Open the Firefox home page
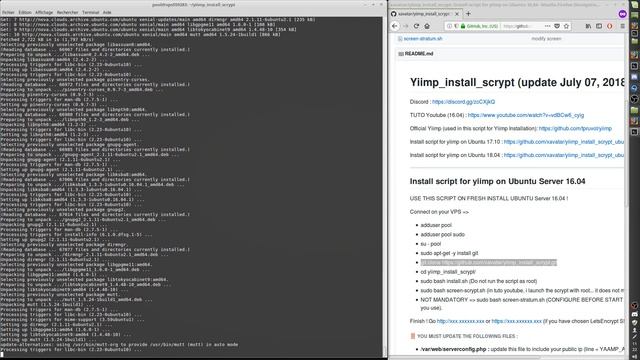The width and height of the screenshot is (640, 360). tap(427, 26)
